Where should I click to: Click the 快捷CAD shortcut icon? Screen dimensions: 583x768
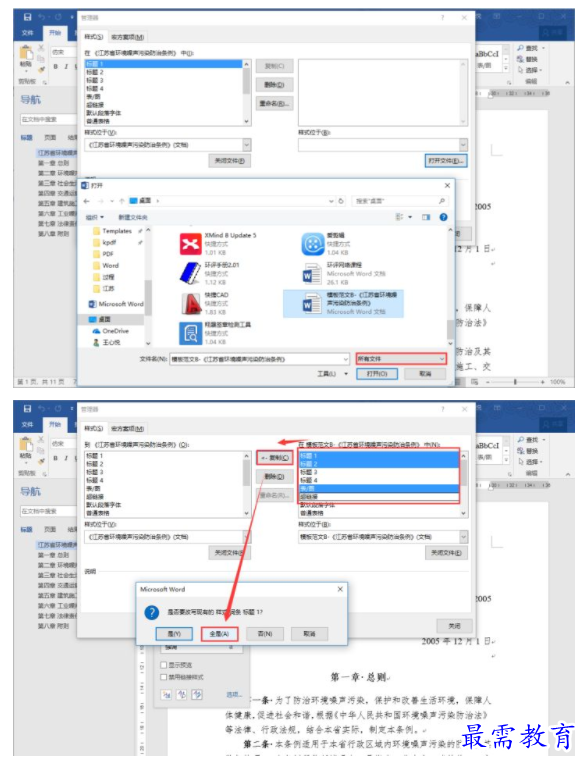[190, 304]
